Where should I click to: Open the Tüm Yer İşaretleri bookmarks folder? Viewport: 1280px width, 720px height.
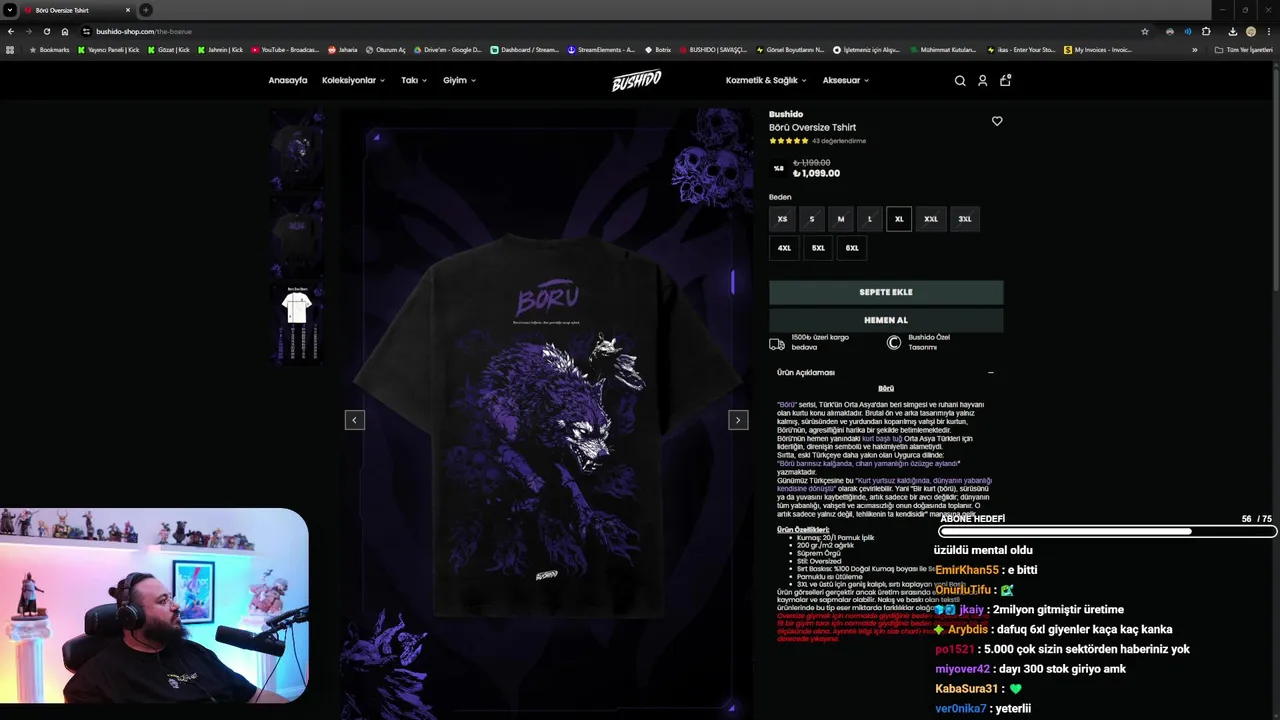[x=1244, y=50]
